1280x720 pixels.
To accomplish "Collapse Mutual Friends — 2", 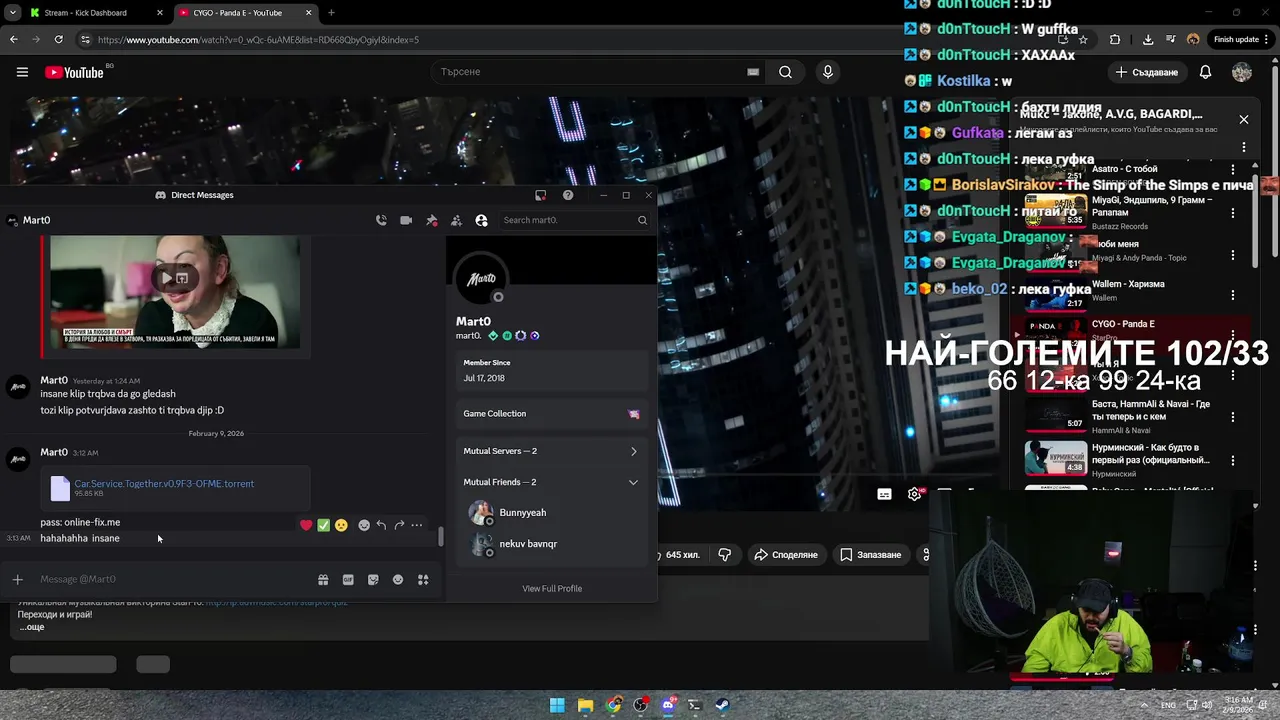I will click(551, 482).
